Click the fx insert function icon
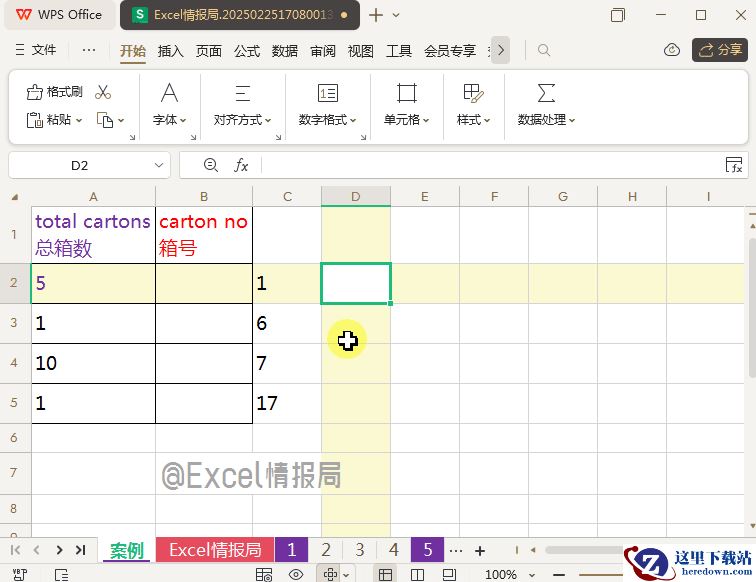The height and width of the screenshot is (582, 756). click(x=241, y=165)
